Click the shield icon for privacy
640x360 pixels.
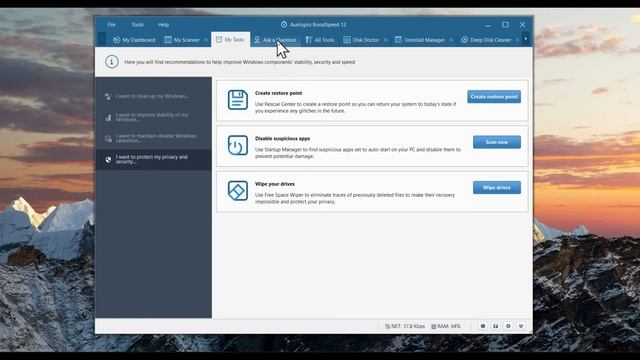[x=108, y=160]
